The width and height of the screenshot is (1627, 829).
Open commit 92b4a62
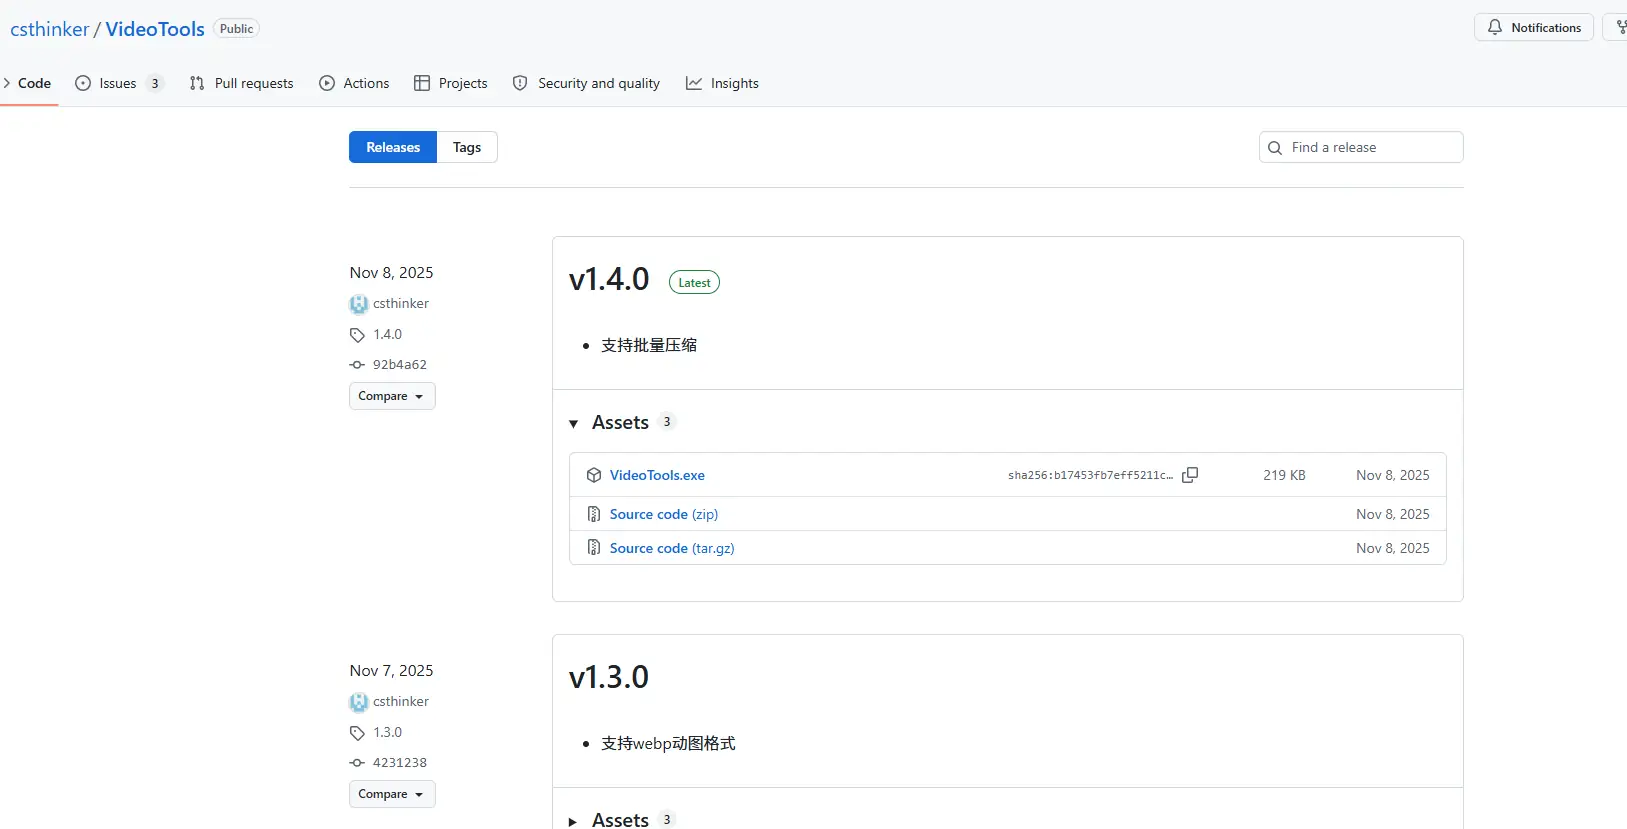coord(400,365)
